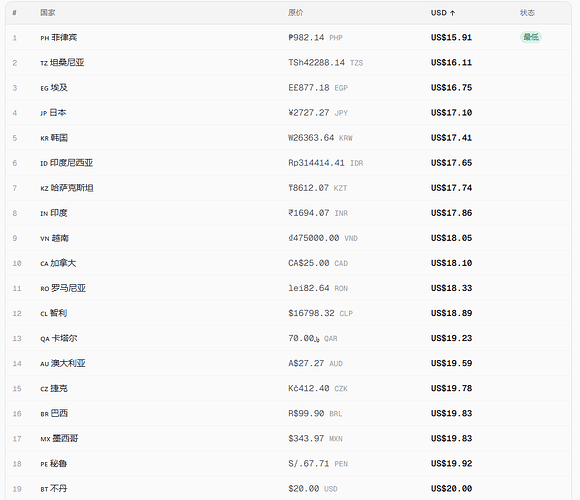The height and width of the screenshot is (500, 580).
Task: Select the BT 不丹 country cell
Action: coord(54,489)
